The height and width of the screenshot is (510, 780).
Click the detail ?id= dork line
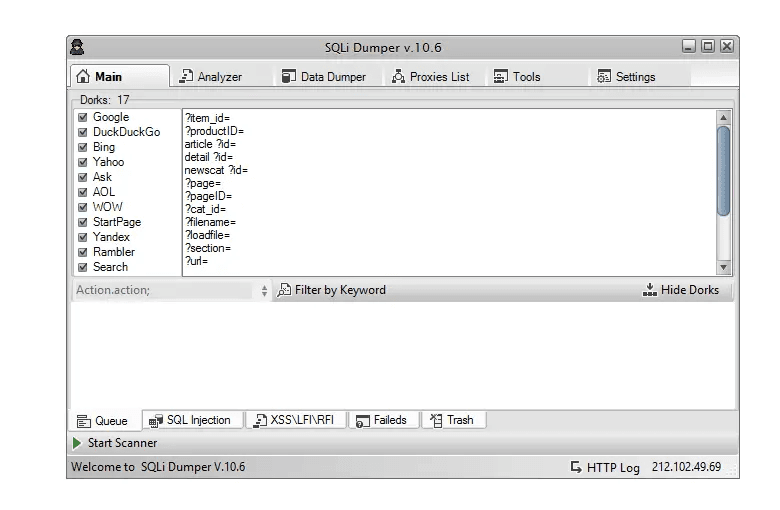tap(208, 157)
